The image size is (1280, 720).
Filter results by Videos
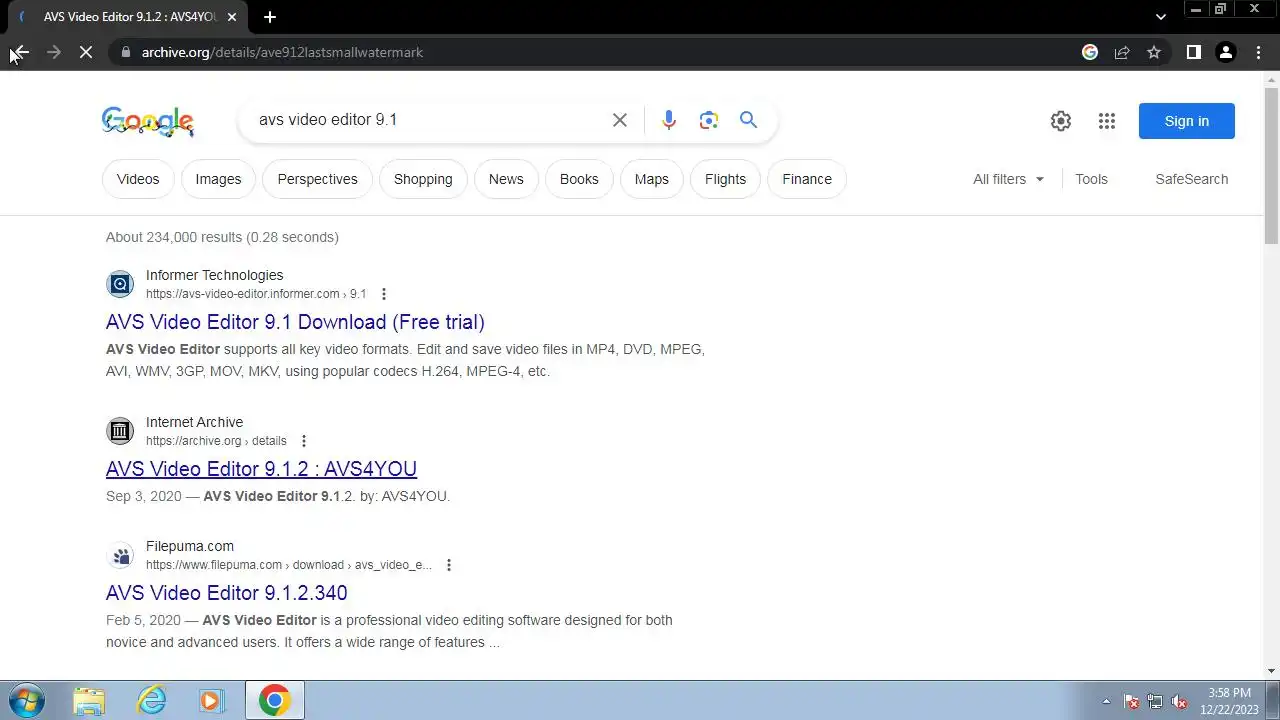click(x=138, y=179)
